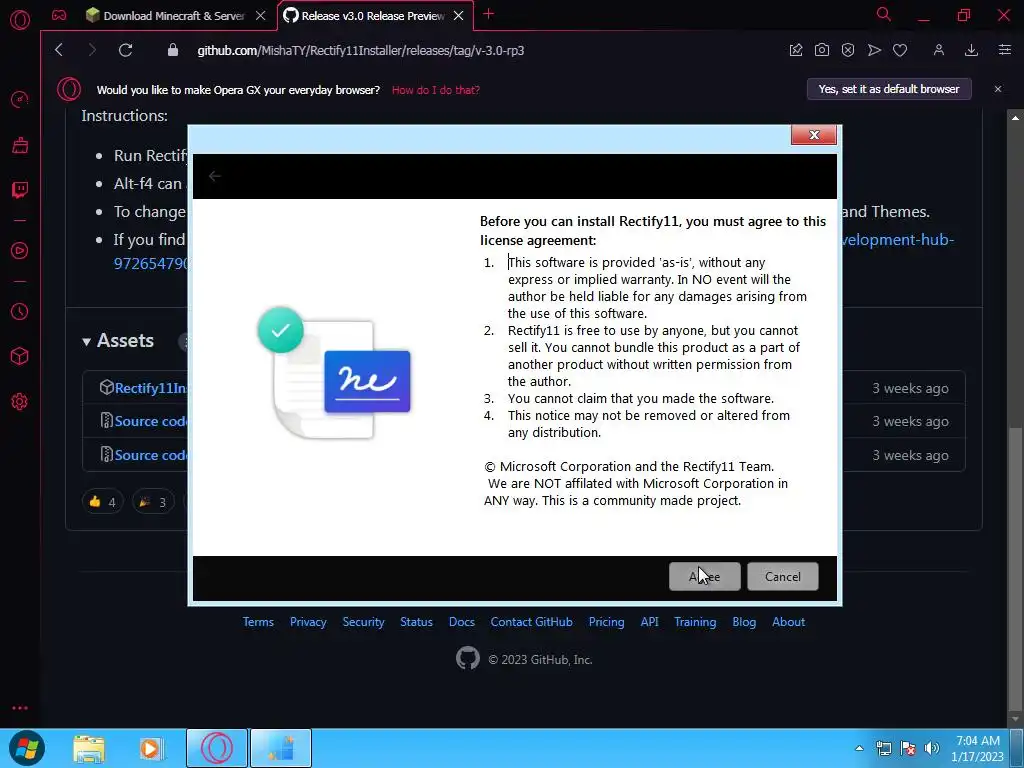1024x768 pixels.
Task: Click 'How do I do that?' link
Action: 436,90
